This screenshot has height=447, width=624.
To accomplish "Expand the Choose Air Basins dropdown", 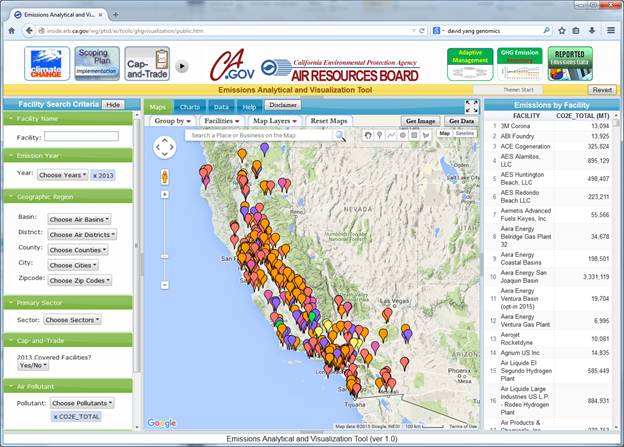I will coord(79,219).
